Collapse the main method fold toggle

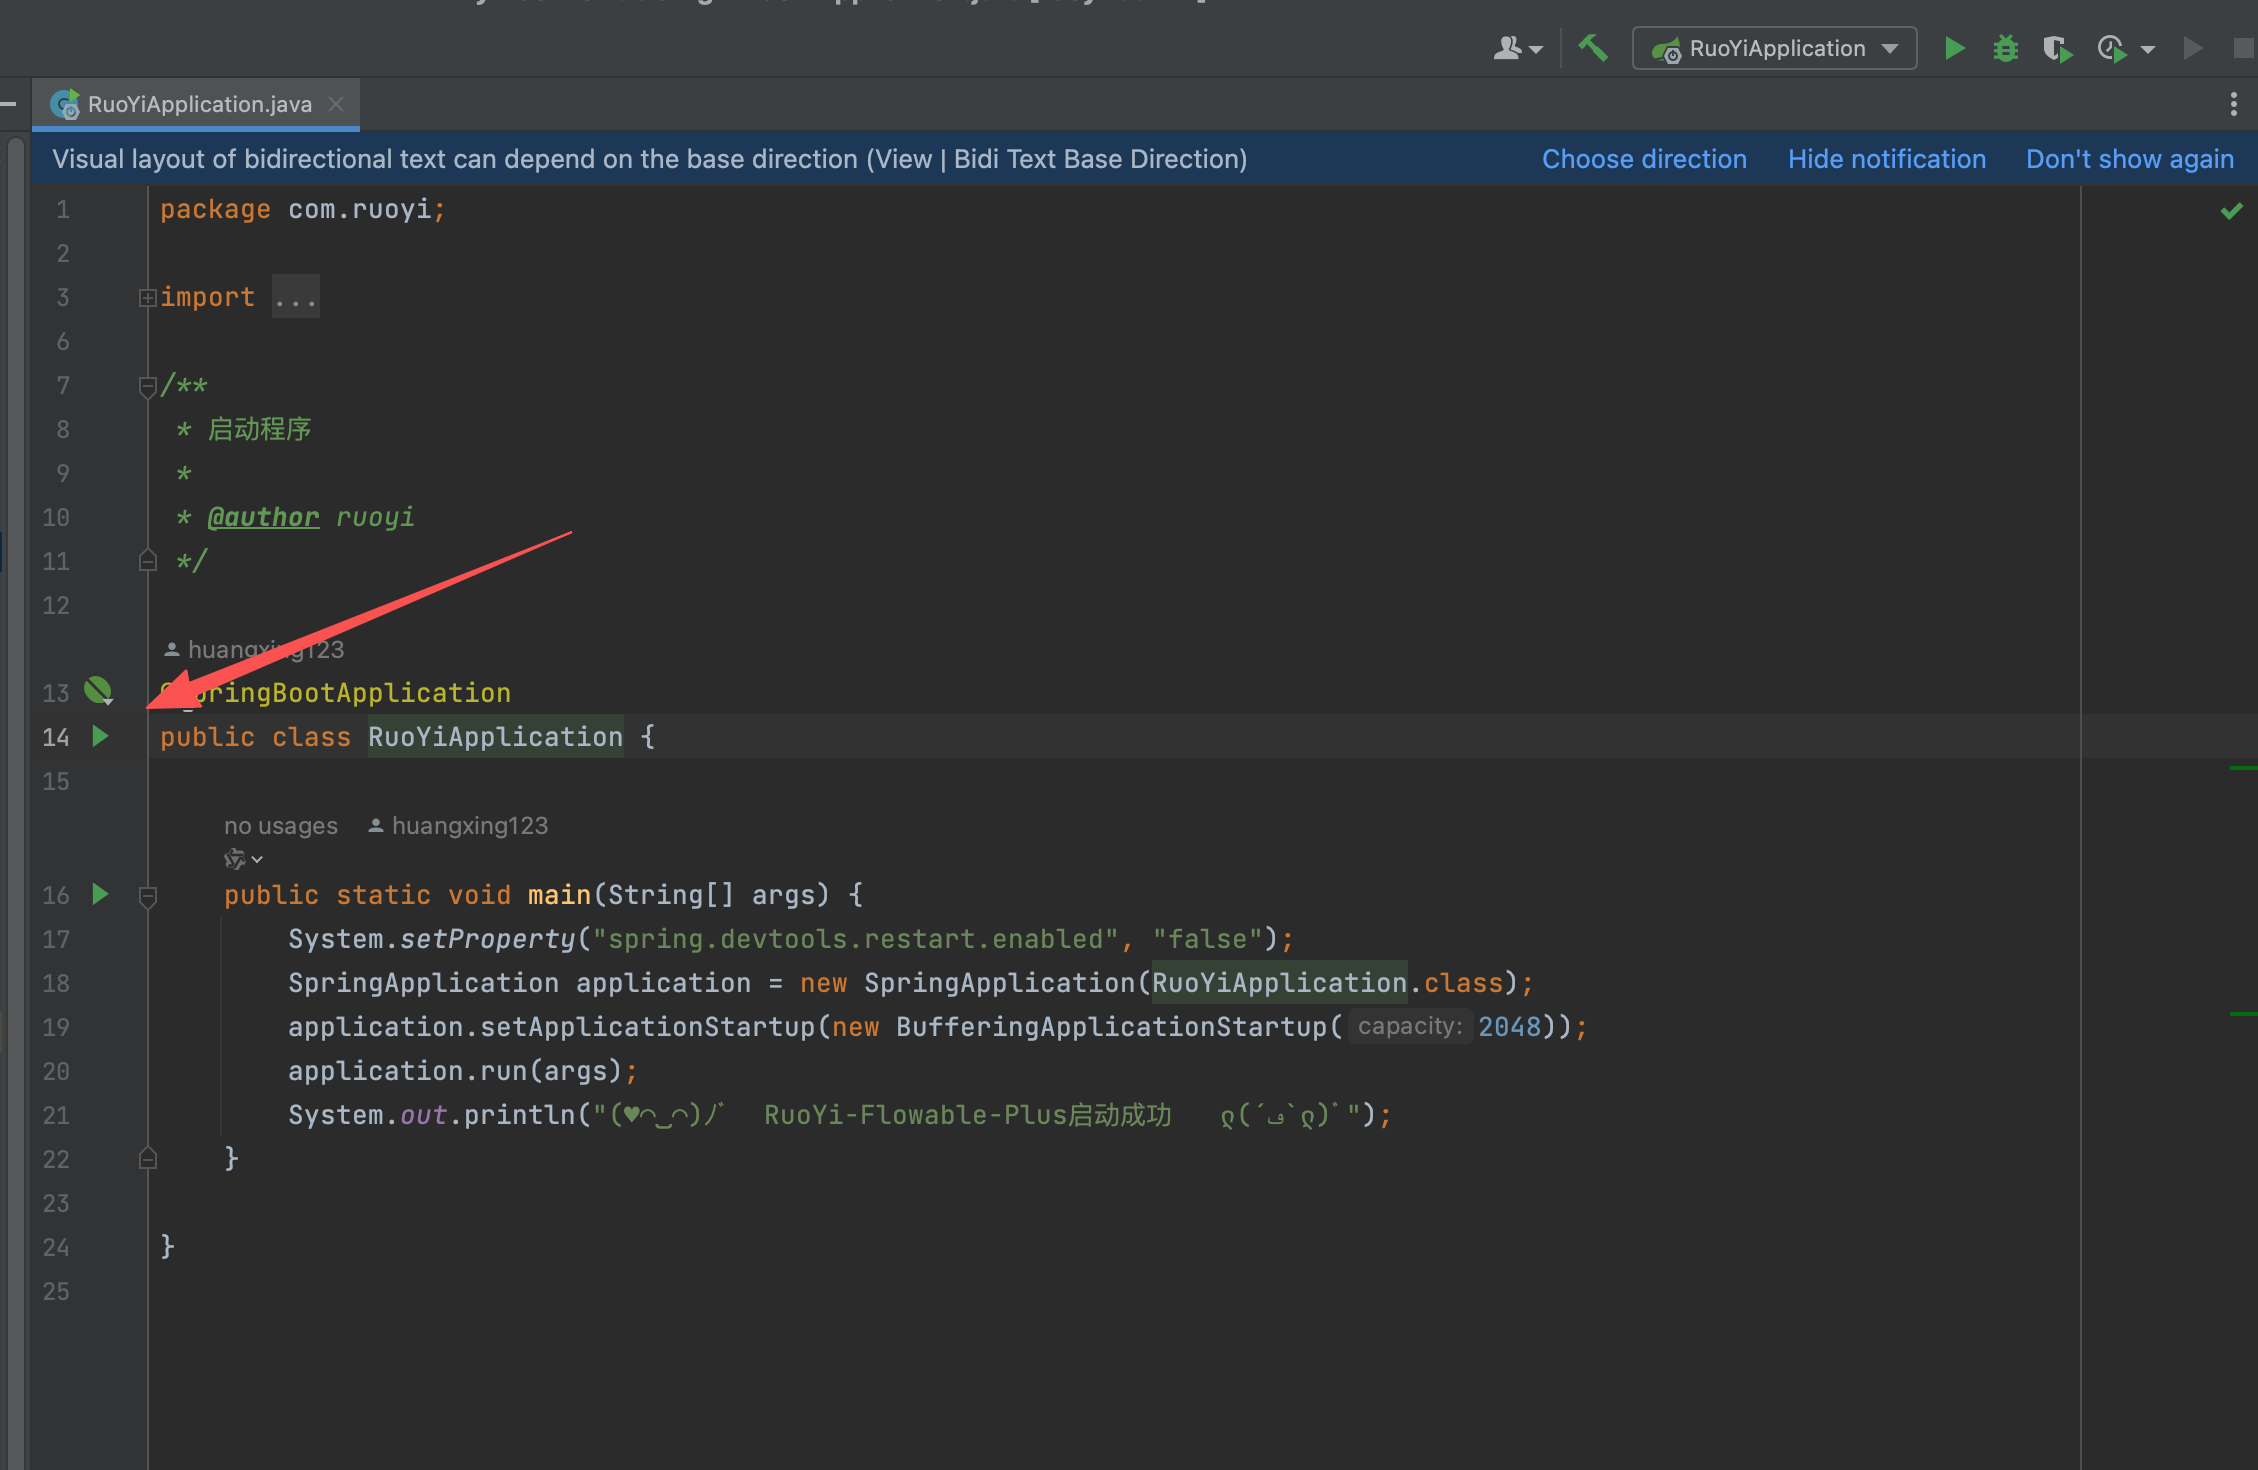pos(147,896)
